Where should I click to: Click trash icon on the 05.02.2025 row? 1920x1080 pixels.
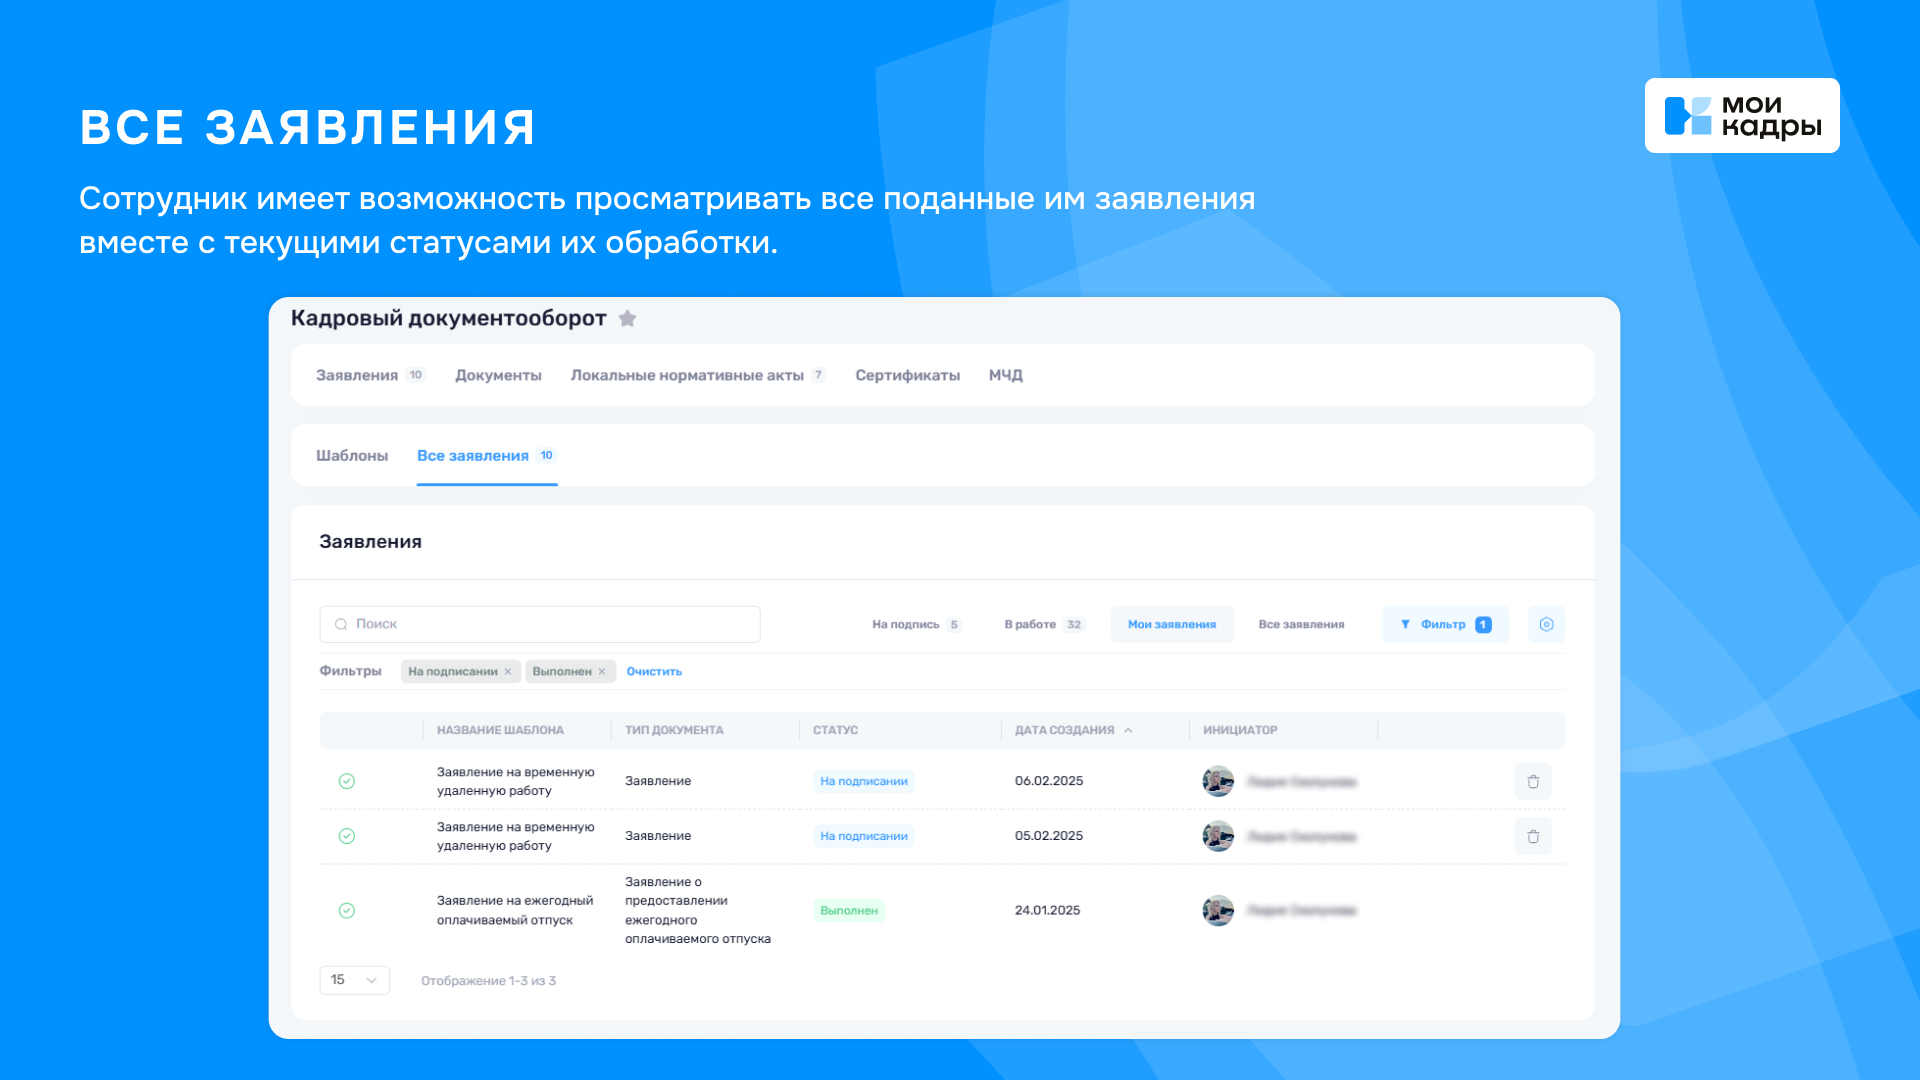pos(1532,836)
